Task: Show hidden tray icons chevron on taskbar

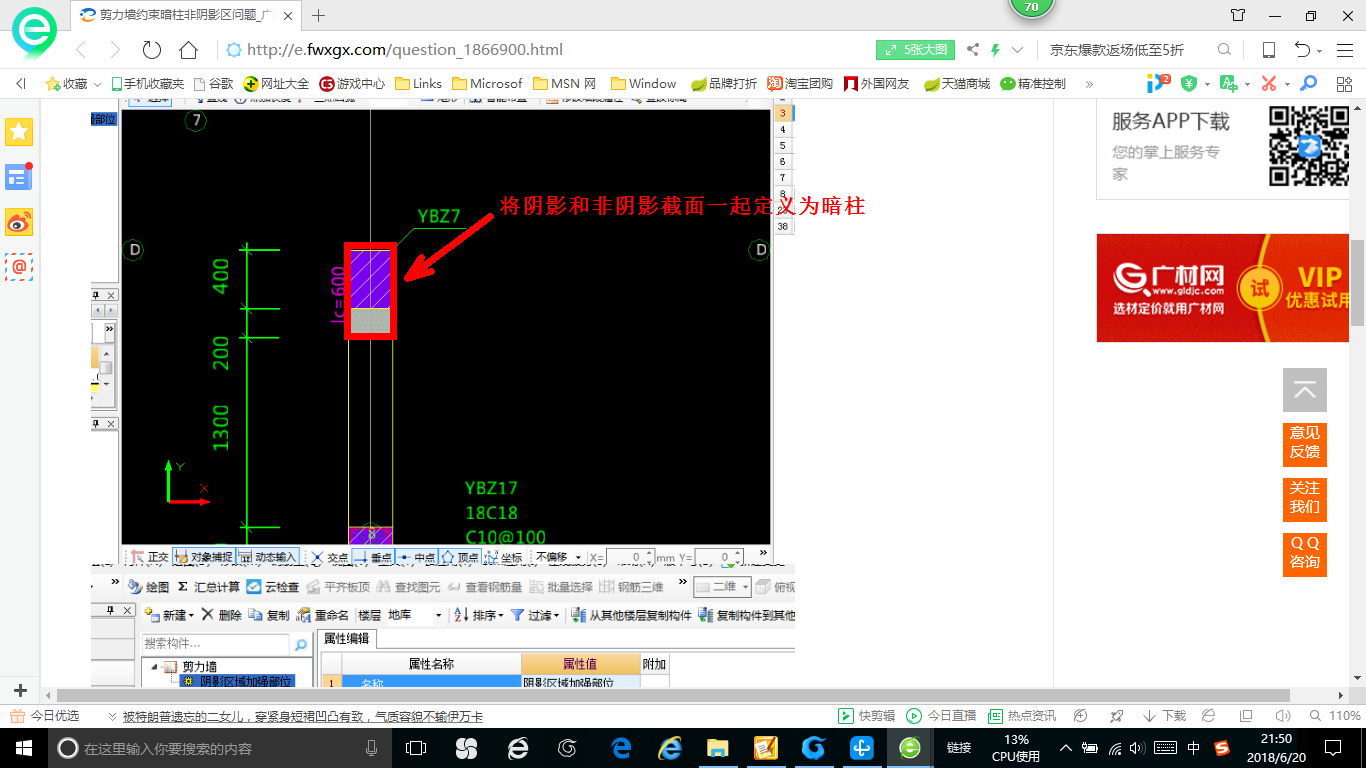Action: (x=1065, y=747)
